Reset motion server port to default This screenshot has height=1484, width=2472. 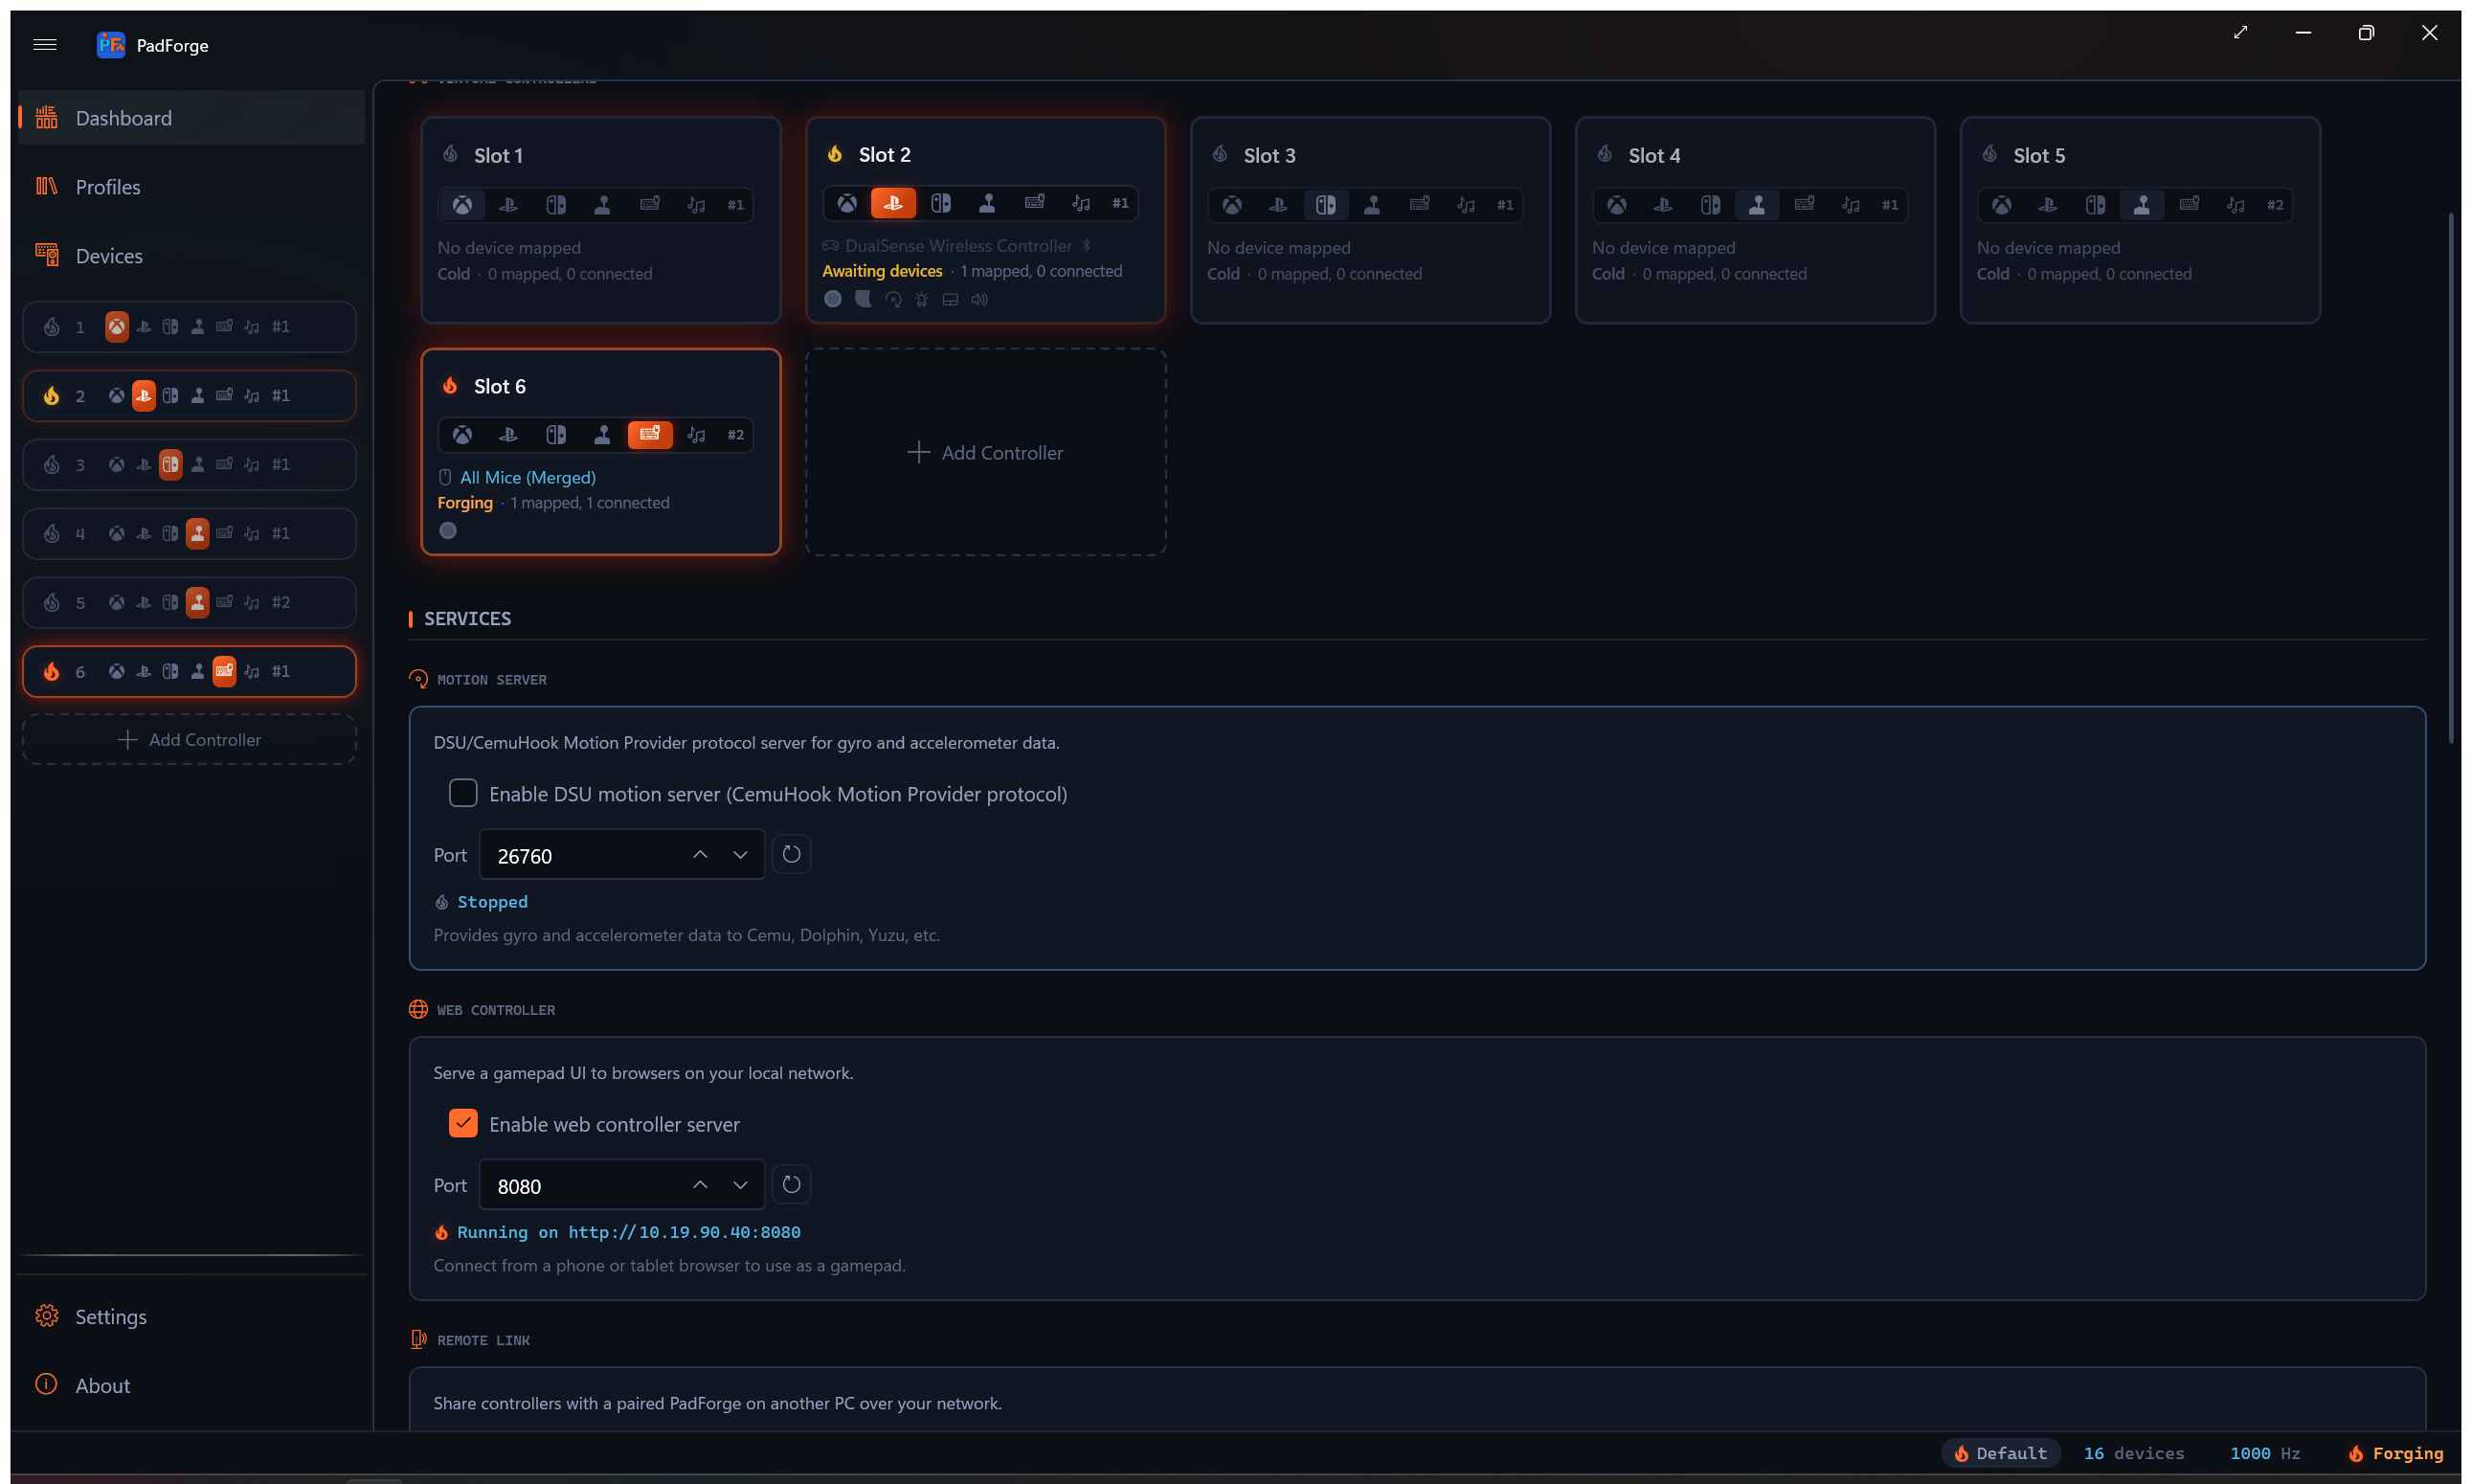click(x=792, y=854)
